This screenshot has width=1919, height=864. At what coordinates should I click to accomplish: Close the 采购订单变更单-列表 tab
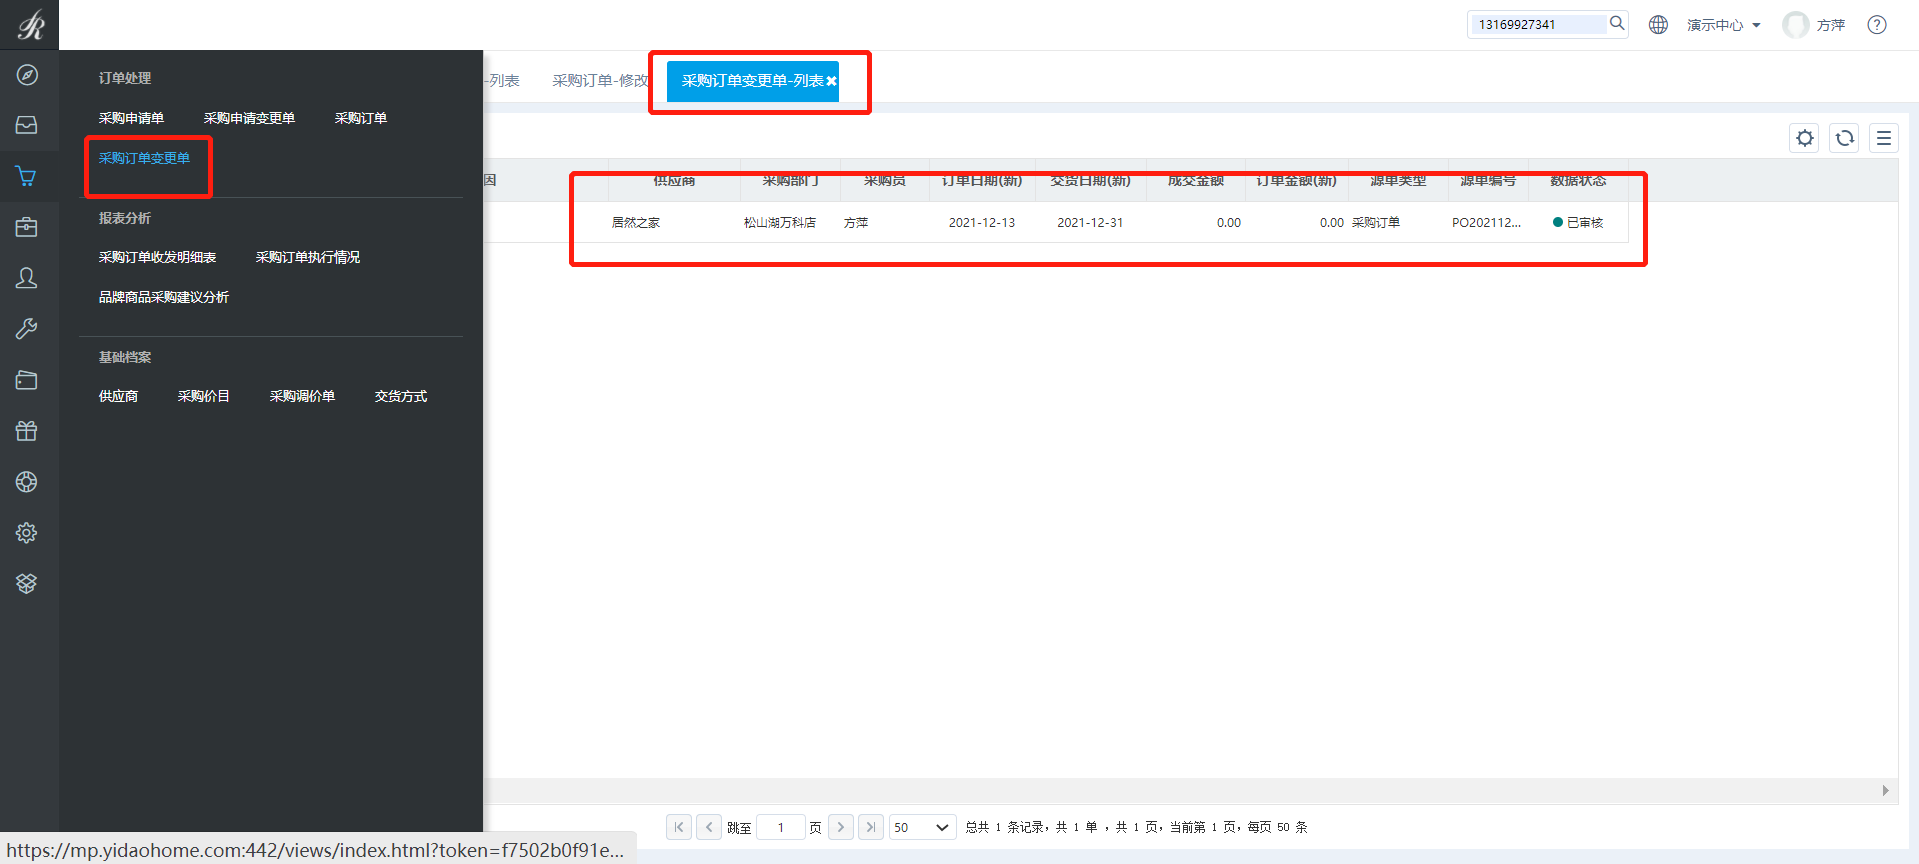831,81
